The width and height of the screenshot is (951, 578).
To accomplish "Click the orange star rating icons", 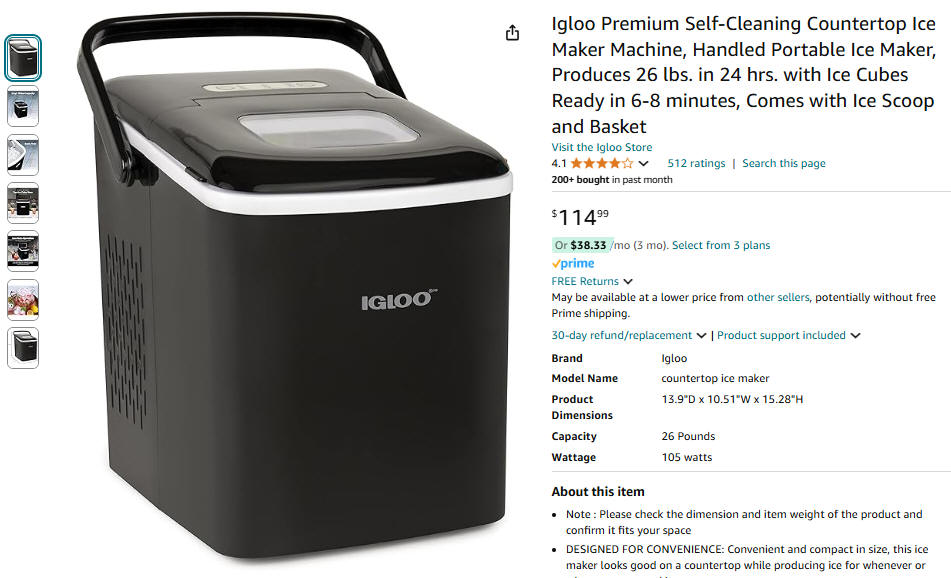I will click(602, 163).
